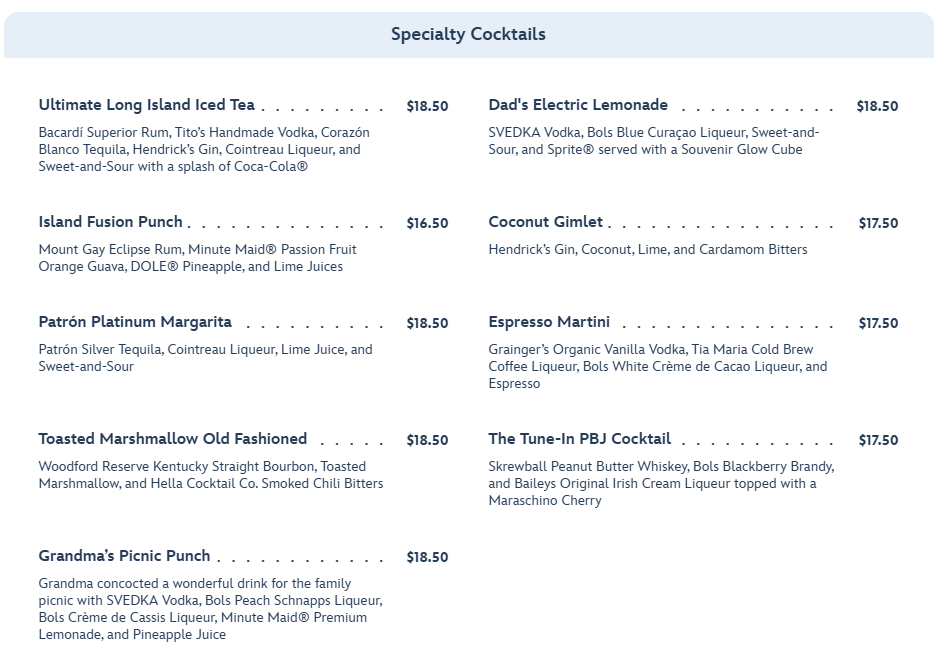Click the Toasted Marshmallow Old Fashioned ingredients
937x664 pixels.
point(211,475)
